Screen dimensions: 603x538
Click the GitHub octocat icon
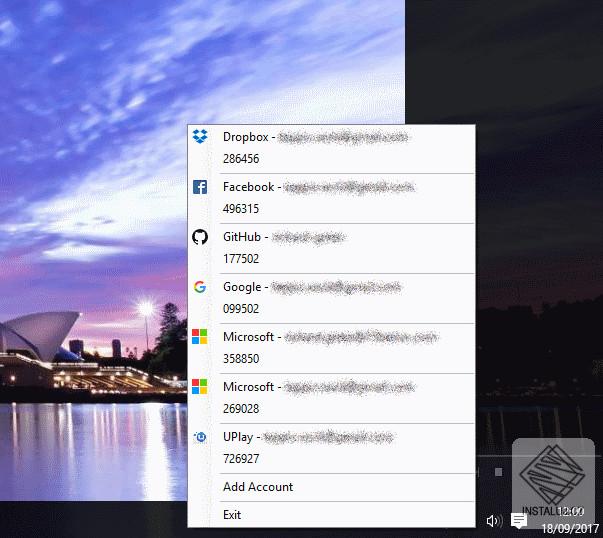pos(200,237)
